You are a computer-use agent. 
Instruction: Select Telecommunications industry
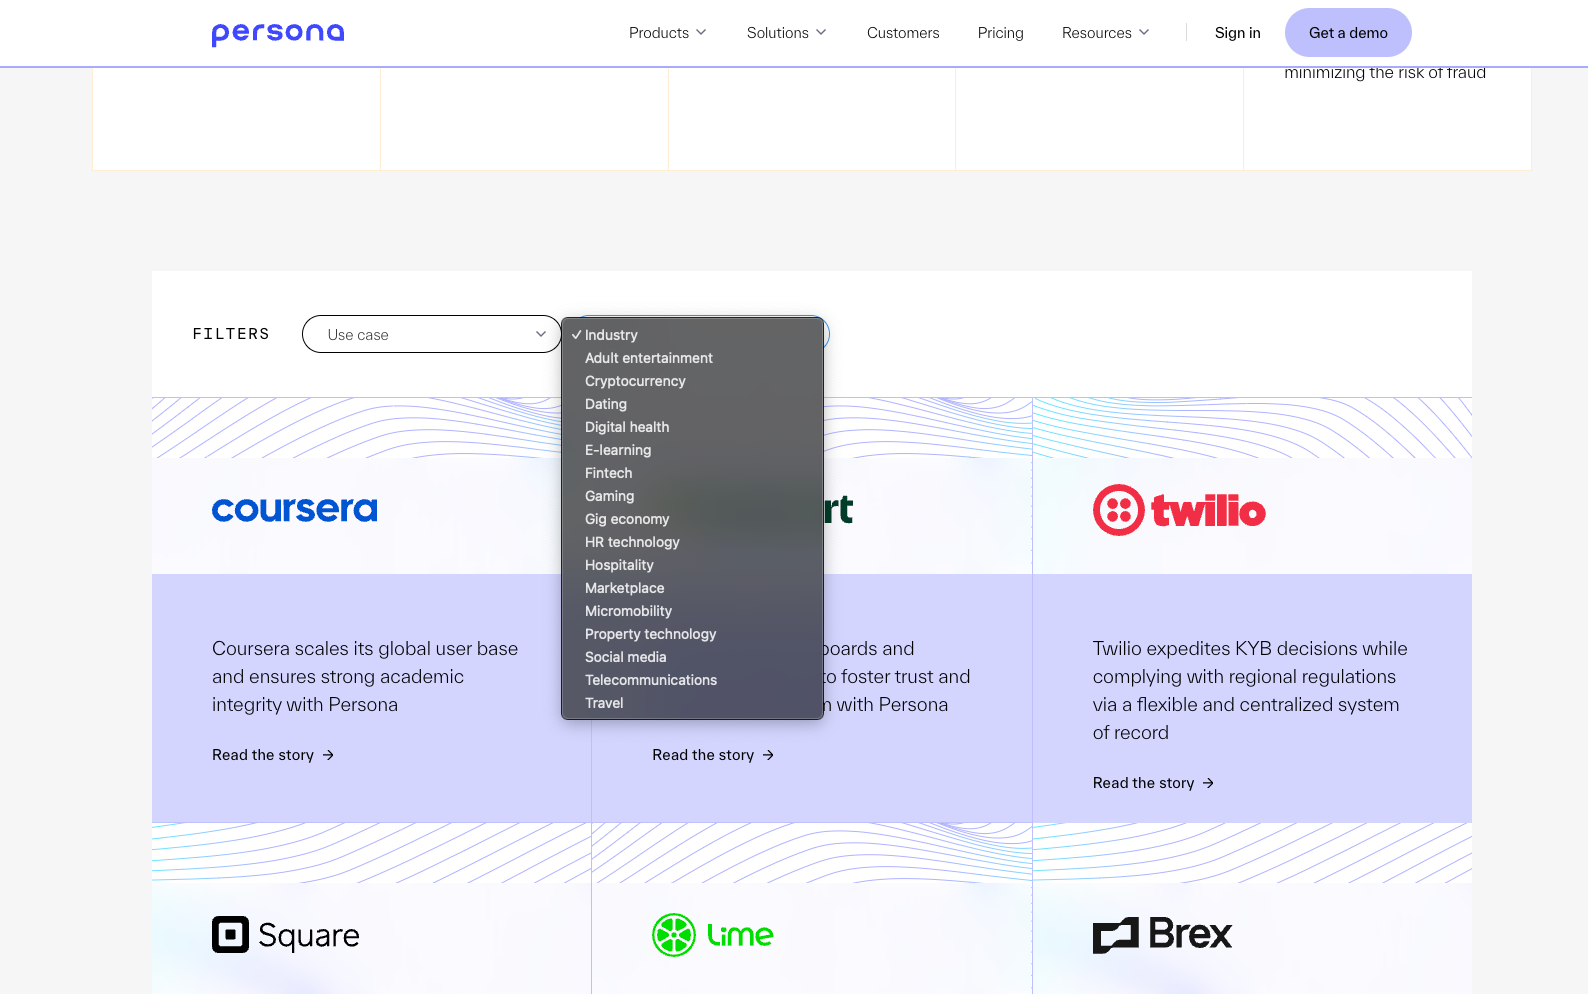tap(692, 680)
